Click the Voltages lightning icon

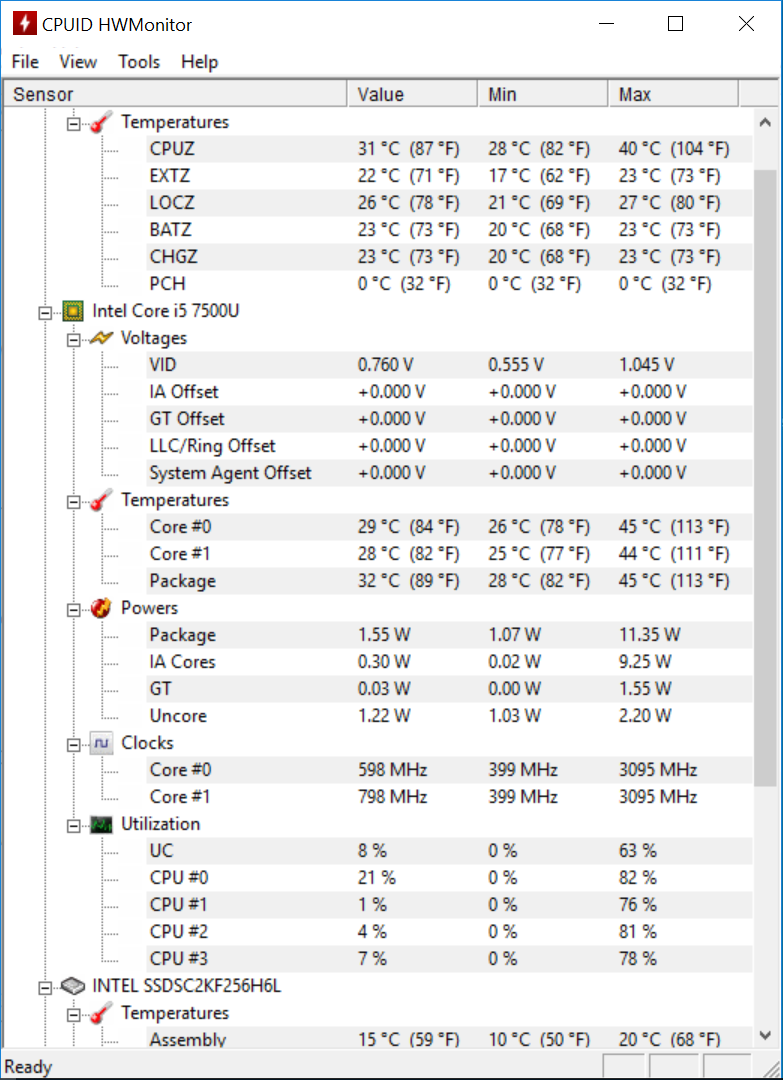tap(101, 338)
